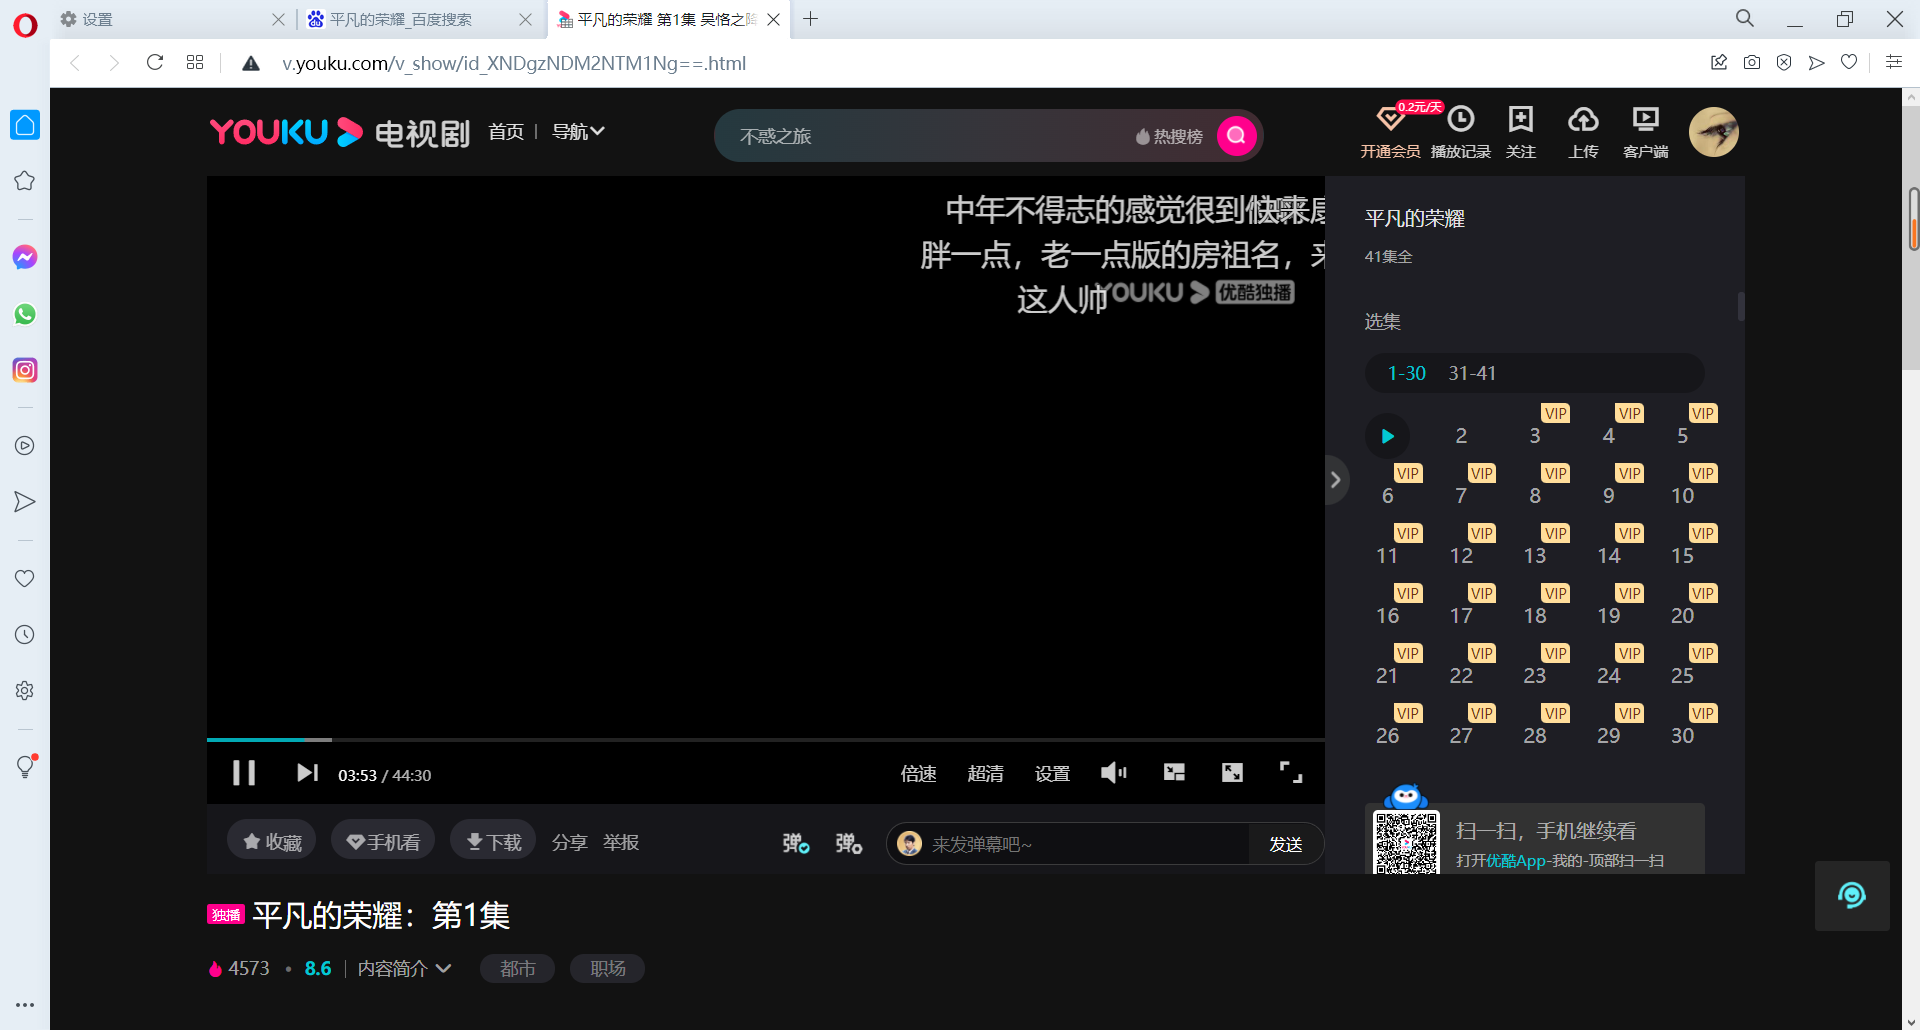Open Opera sidebar Messenger icon
The image size is (1920, 1030).
(x=25, y=257)
